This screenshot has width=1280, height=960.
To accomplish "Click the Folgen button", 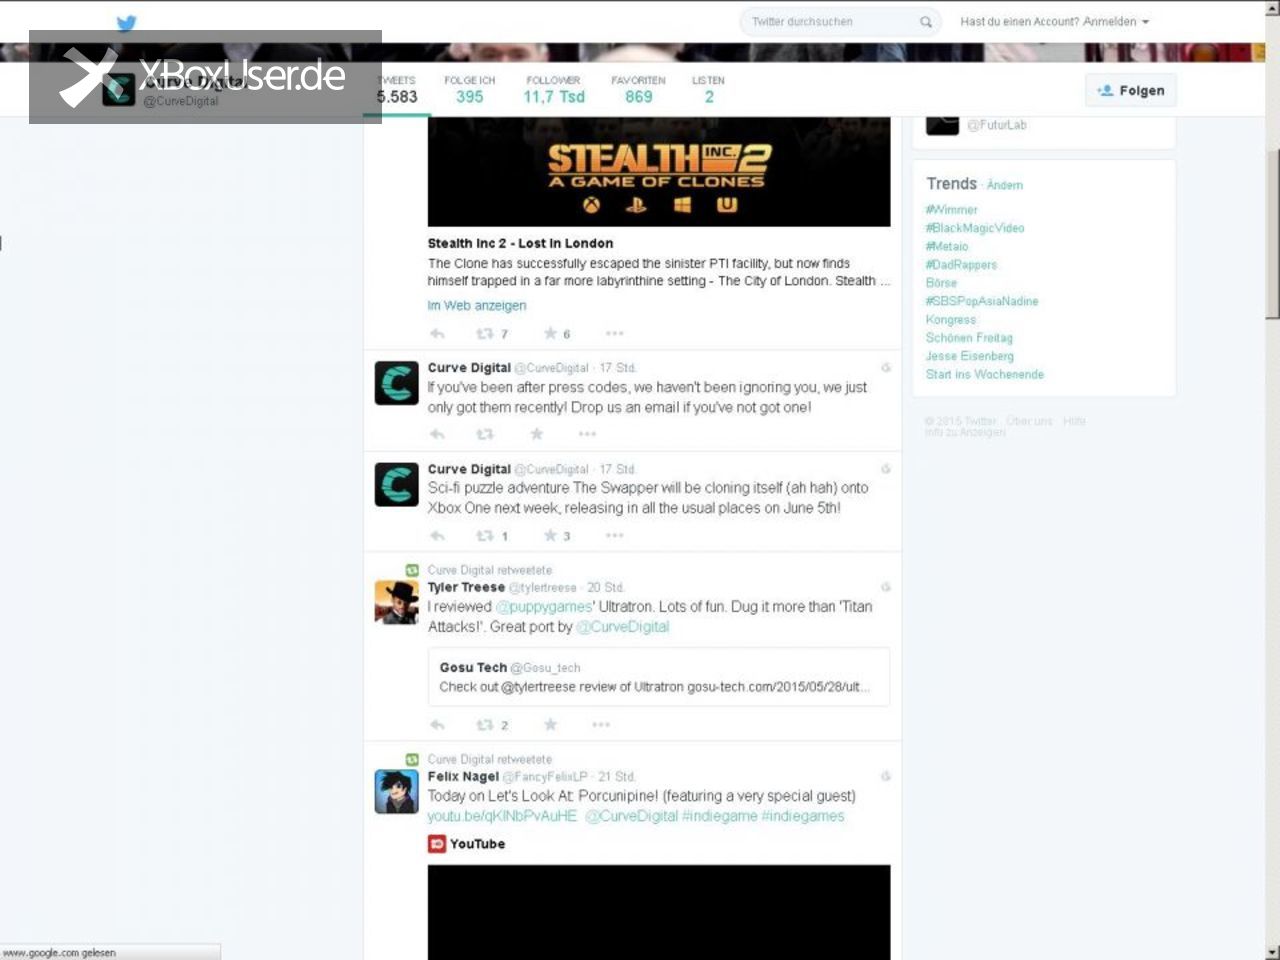I will click(1131, 91).
